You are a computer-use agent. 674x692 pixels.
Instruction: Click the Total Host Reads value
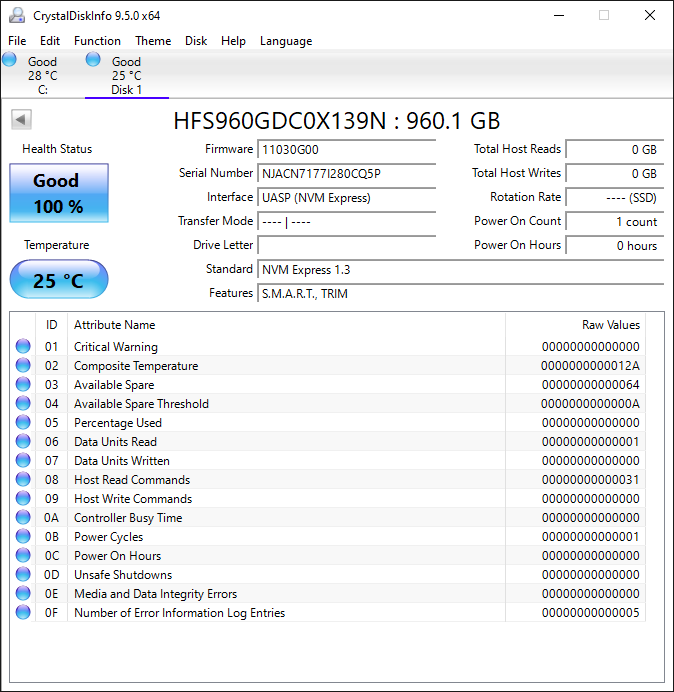pyautogui.click(x=615, y=150)
